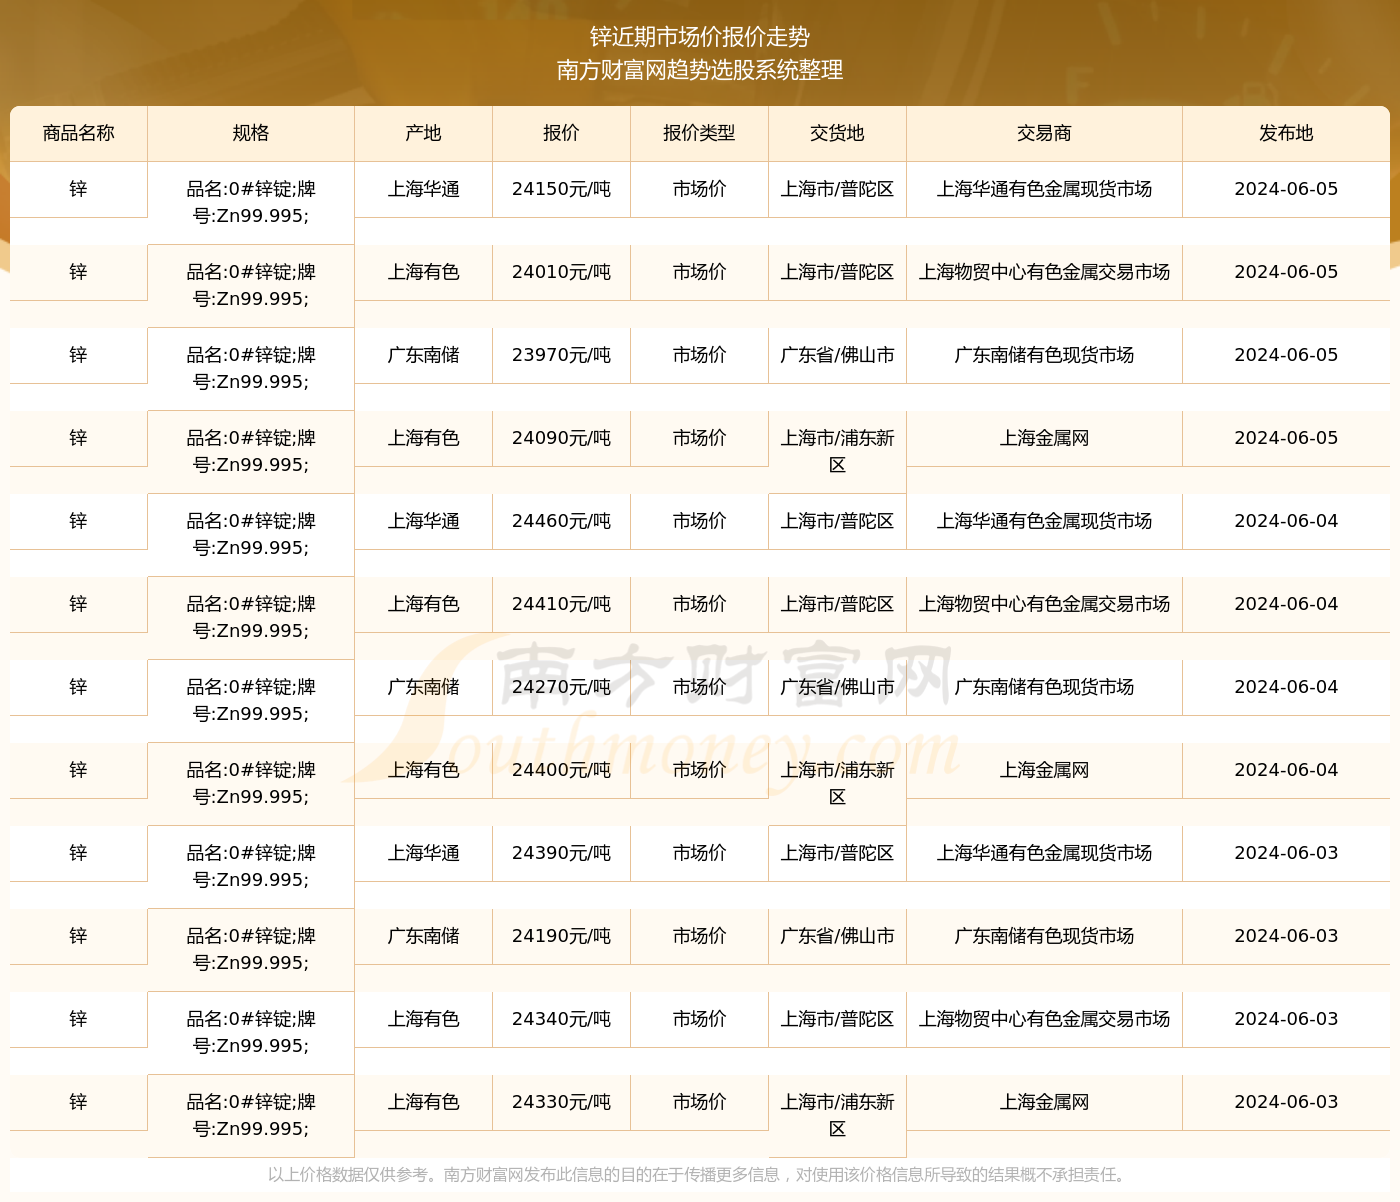Click the price 24190元/吨
Viewport: 1400px width, 1202px height.
[x=561, y=936]
